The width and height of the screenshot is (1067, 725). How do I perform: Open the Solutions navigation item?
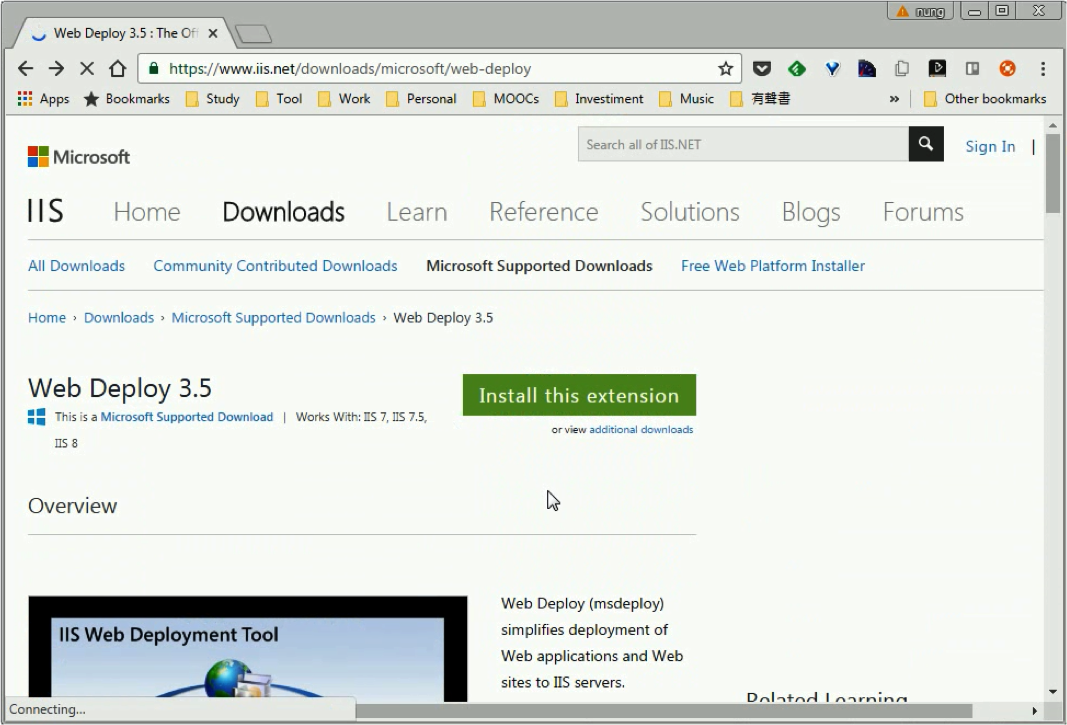(x=690, y=212)
